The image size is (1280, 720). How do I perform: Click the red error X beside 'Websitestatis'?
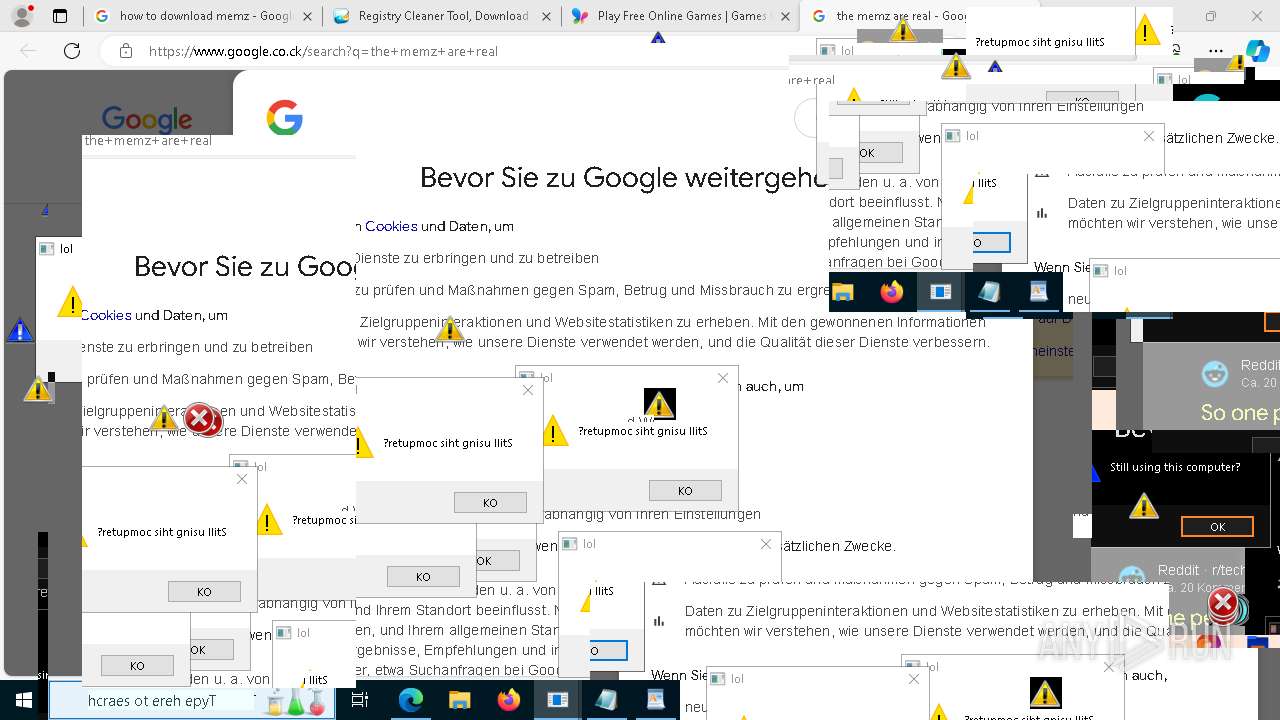[x=202, y=420]
